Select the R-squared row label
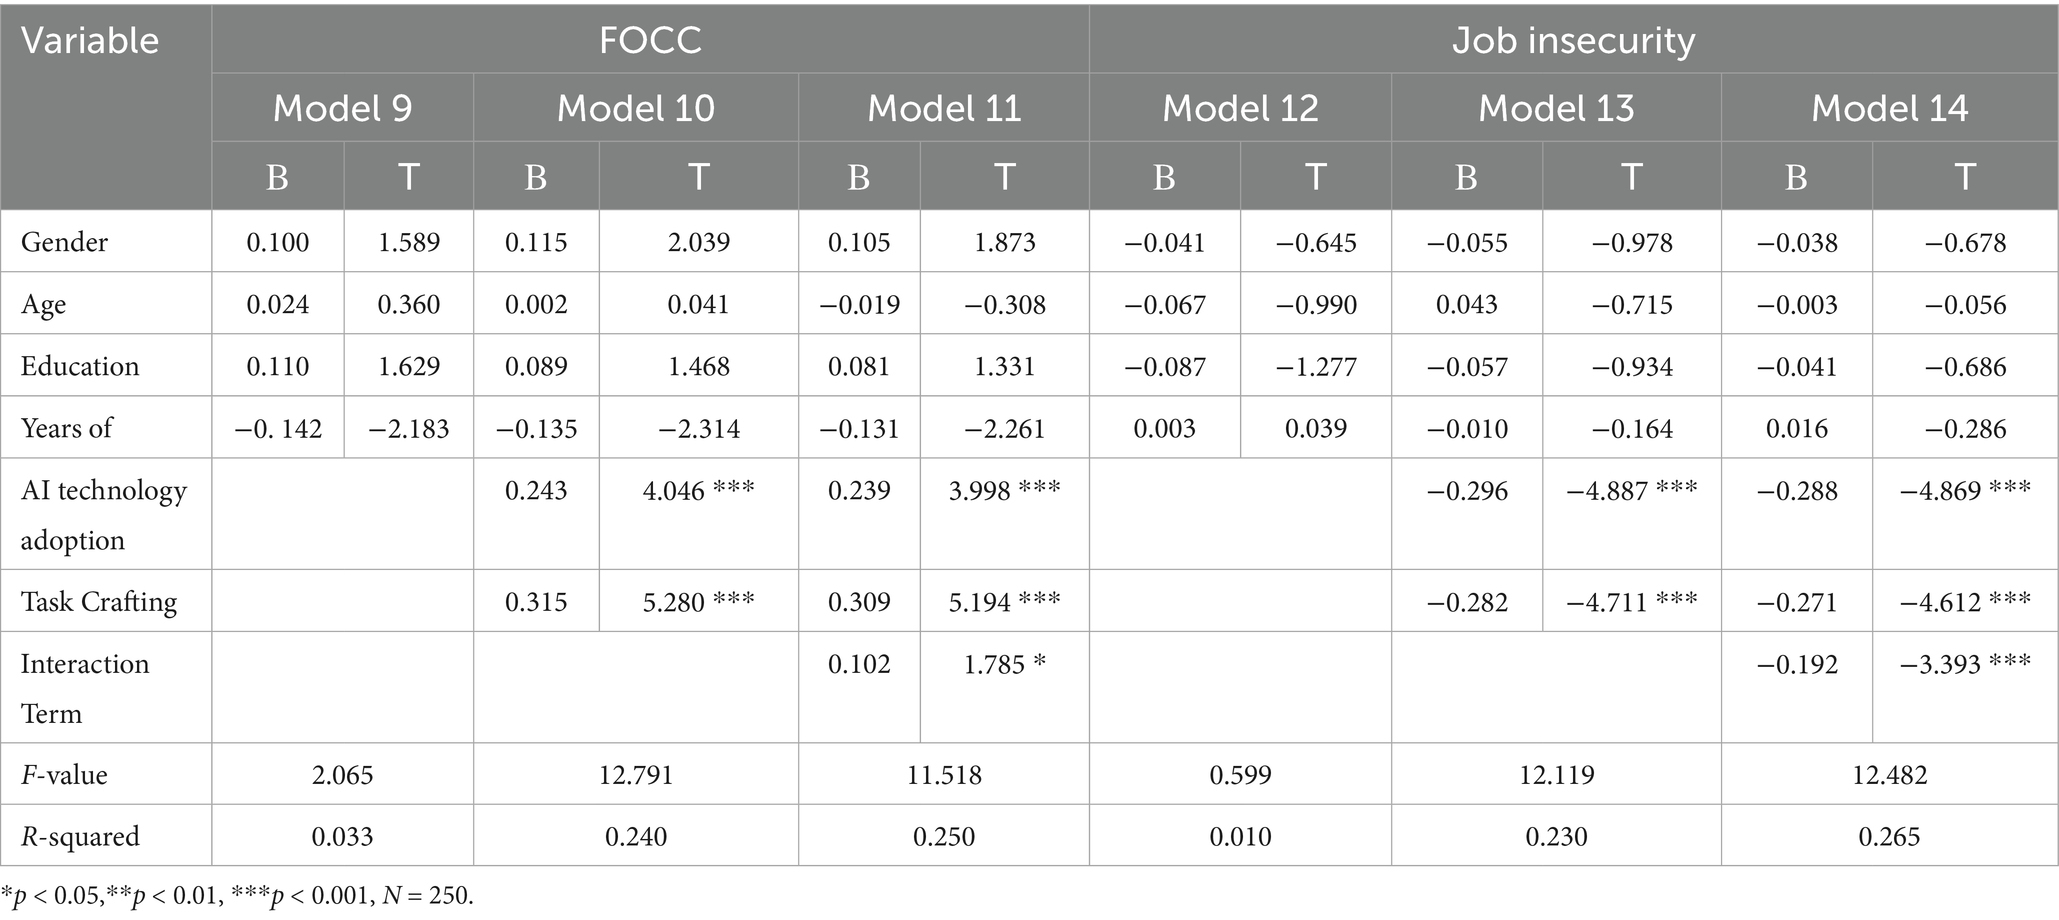Image resolution: width=2059 pixels, height=920 pixels. coord(80,836)
